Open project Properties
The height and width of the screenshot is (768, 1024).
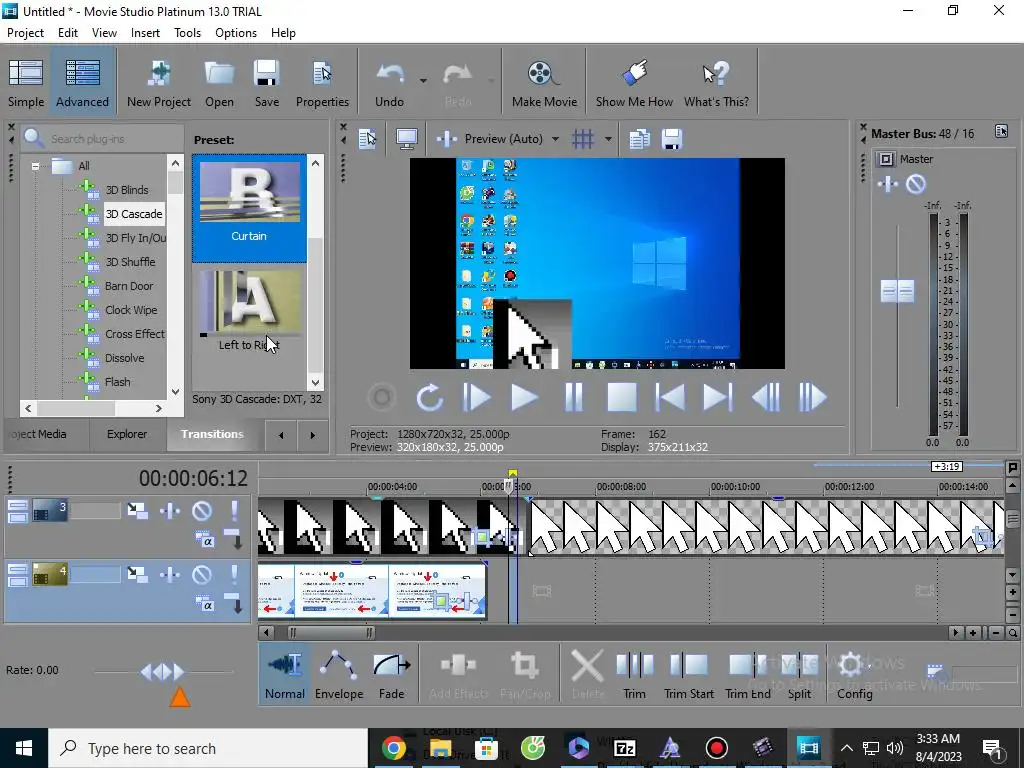[x=322, y=82]
